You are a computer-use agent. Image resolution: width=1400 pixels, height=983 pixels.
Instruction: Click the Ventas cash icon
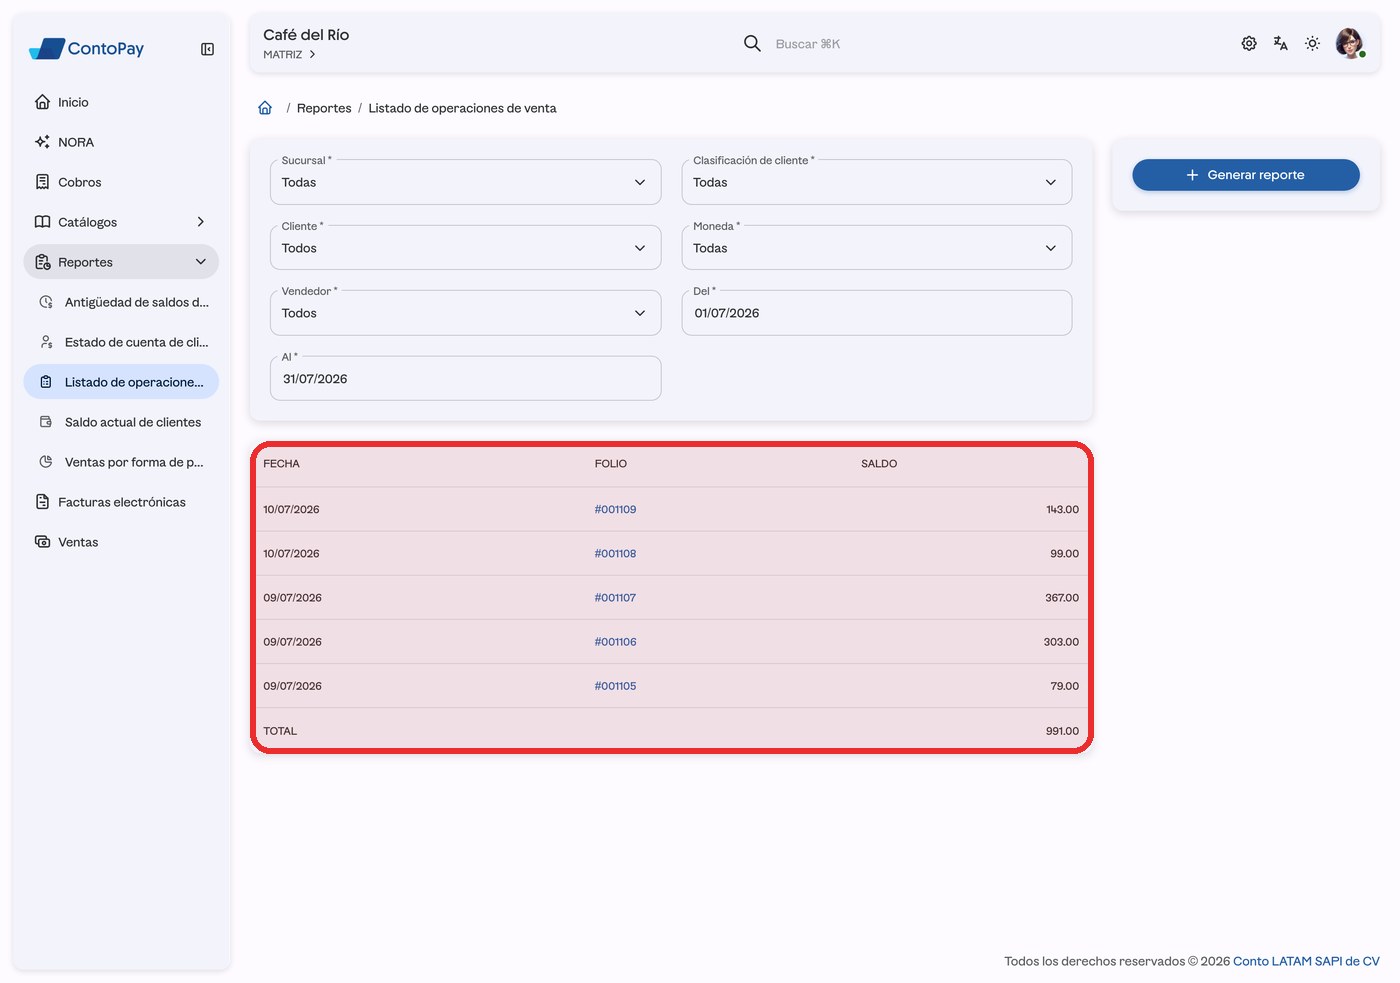coord(42,542)
